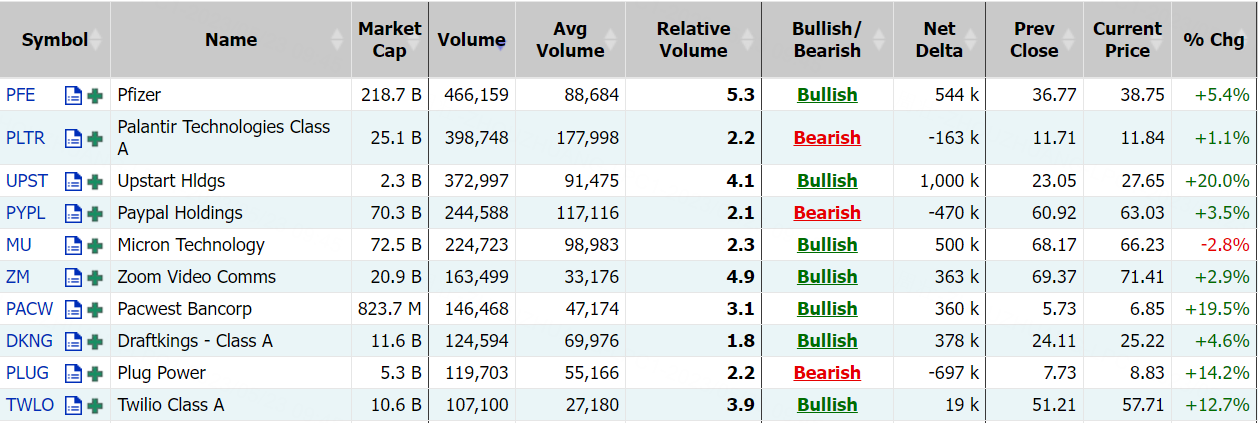
Task: Add PLUG using the green plus icon
Action: [95, 374]
